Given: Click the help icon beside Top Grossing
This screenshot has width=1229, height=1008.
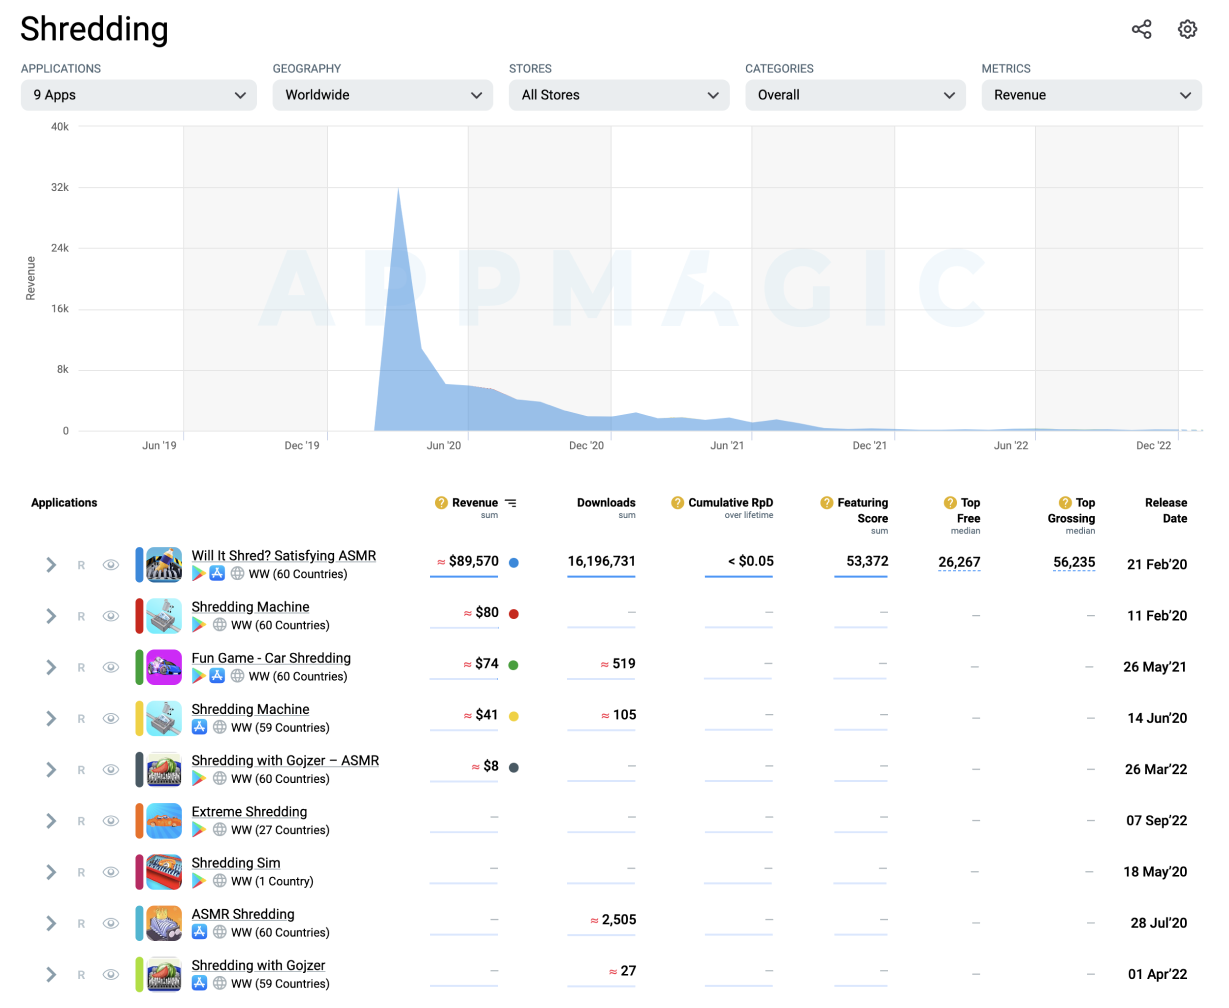Looking at the screenshot, I should 1065,503.
